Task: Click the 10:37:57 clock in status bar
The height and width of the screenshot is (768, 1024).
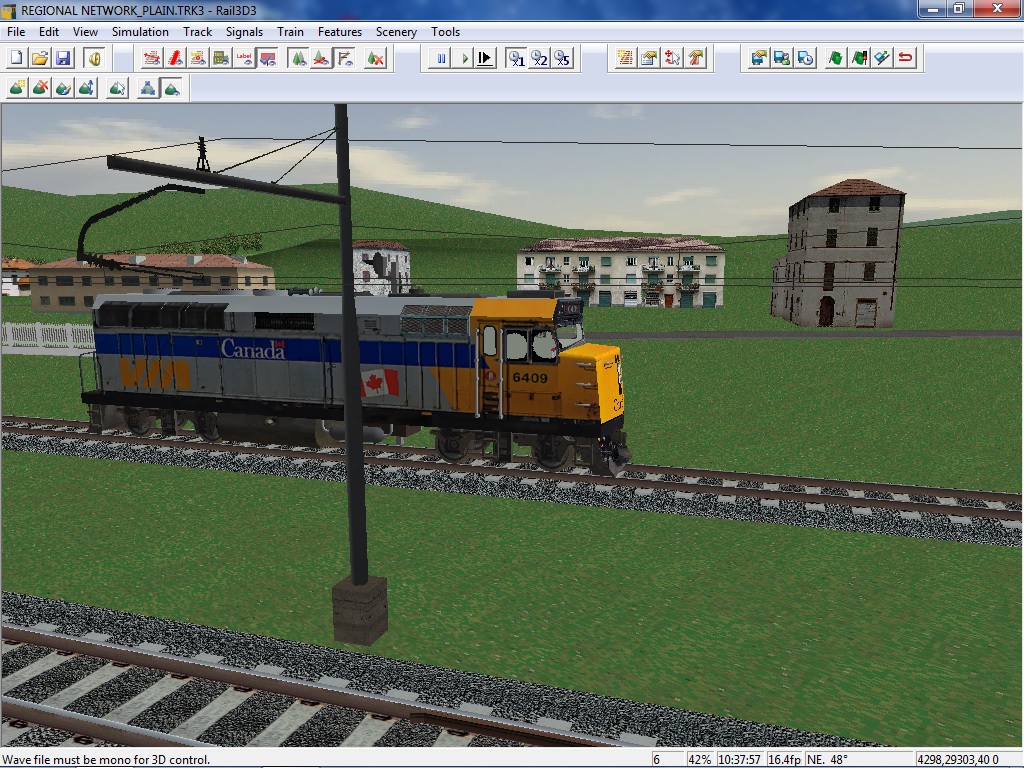Action: click(x=739, y=760)
